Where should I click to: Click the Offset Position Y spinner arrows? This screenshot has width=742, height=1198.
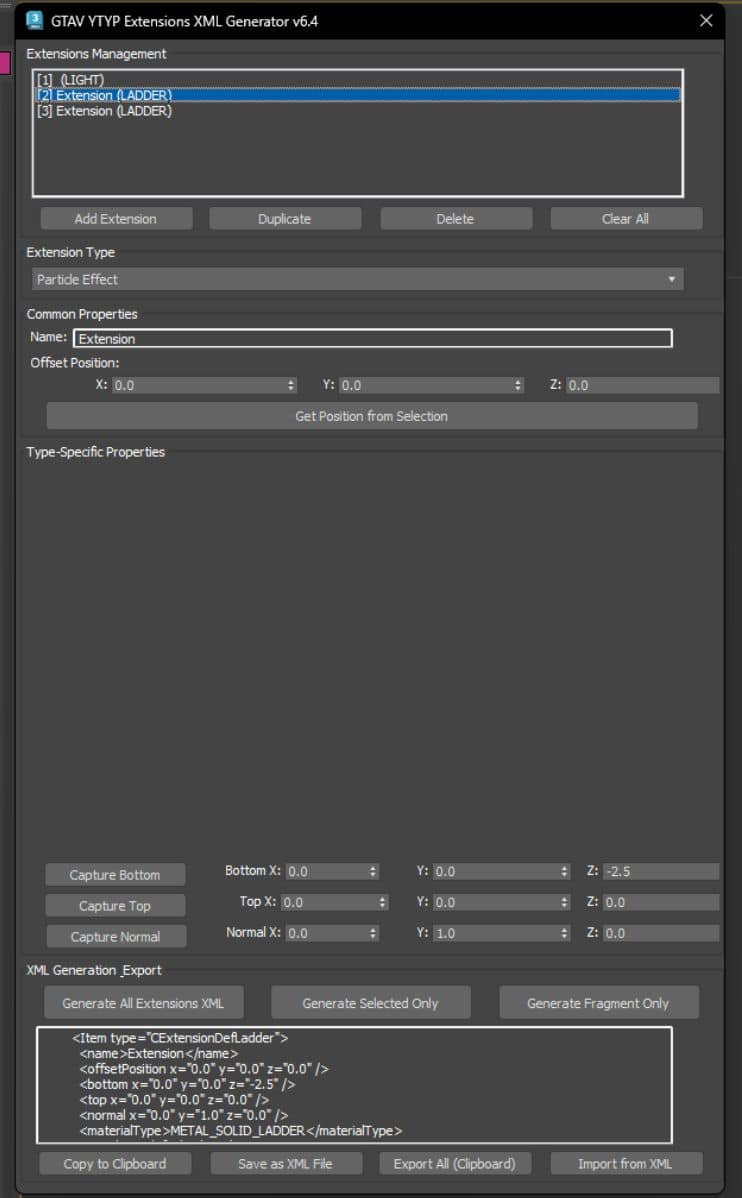(517, 385)
